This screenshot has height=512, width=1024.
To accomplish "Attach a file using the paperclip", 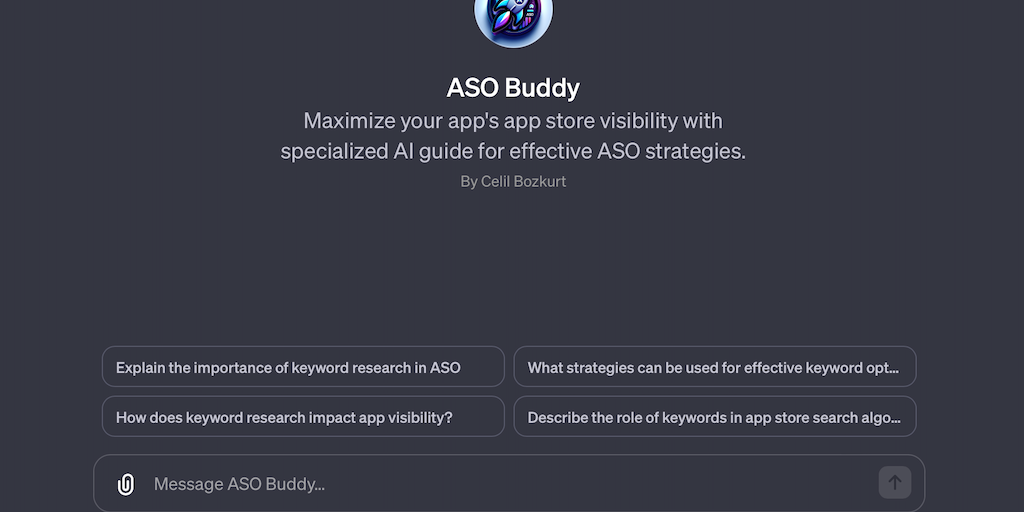I will pyautogui.click(x=126, y=484).
